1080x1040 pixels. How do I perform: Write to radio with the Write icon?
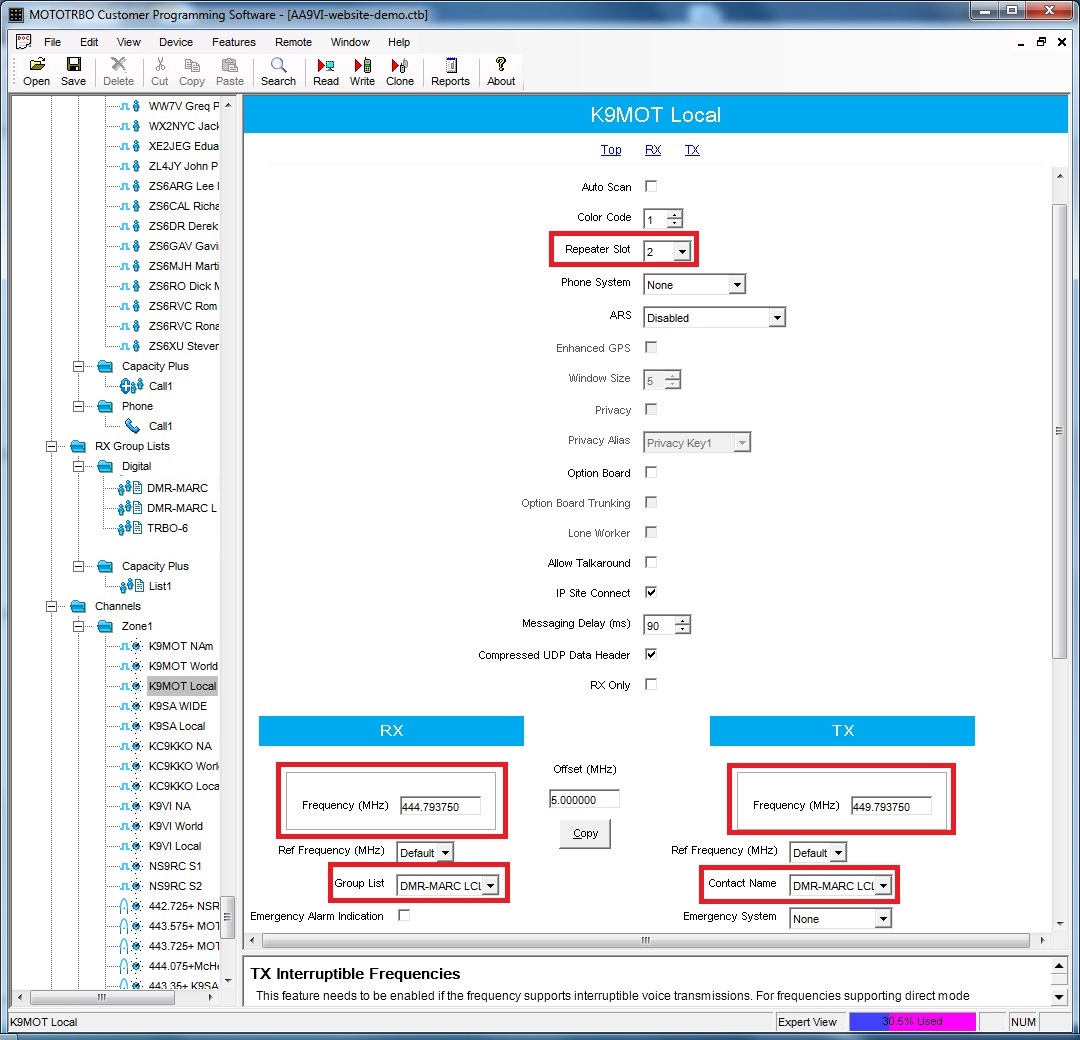(362, 65)
